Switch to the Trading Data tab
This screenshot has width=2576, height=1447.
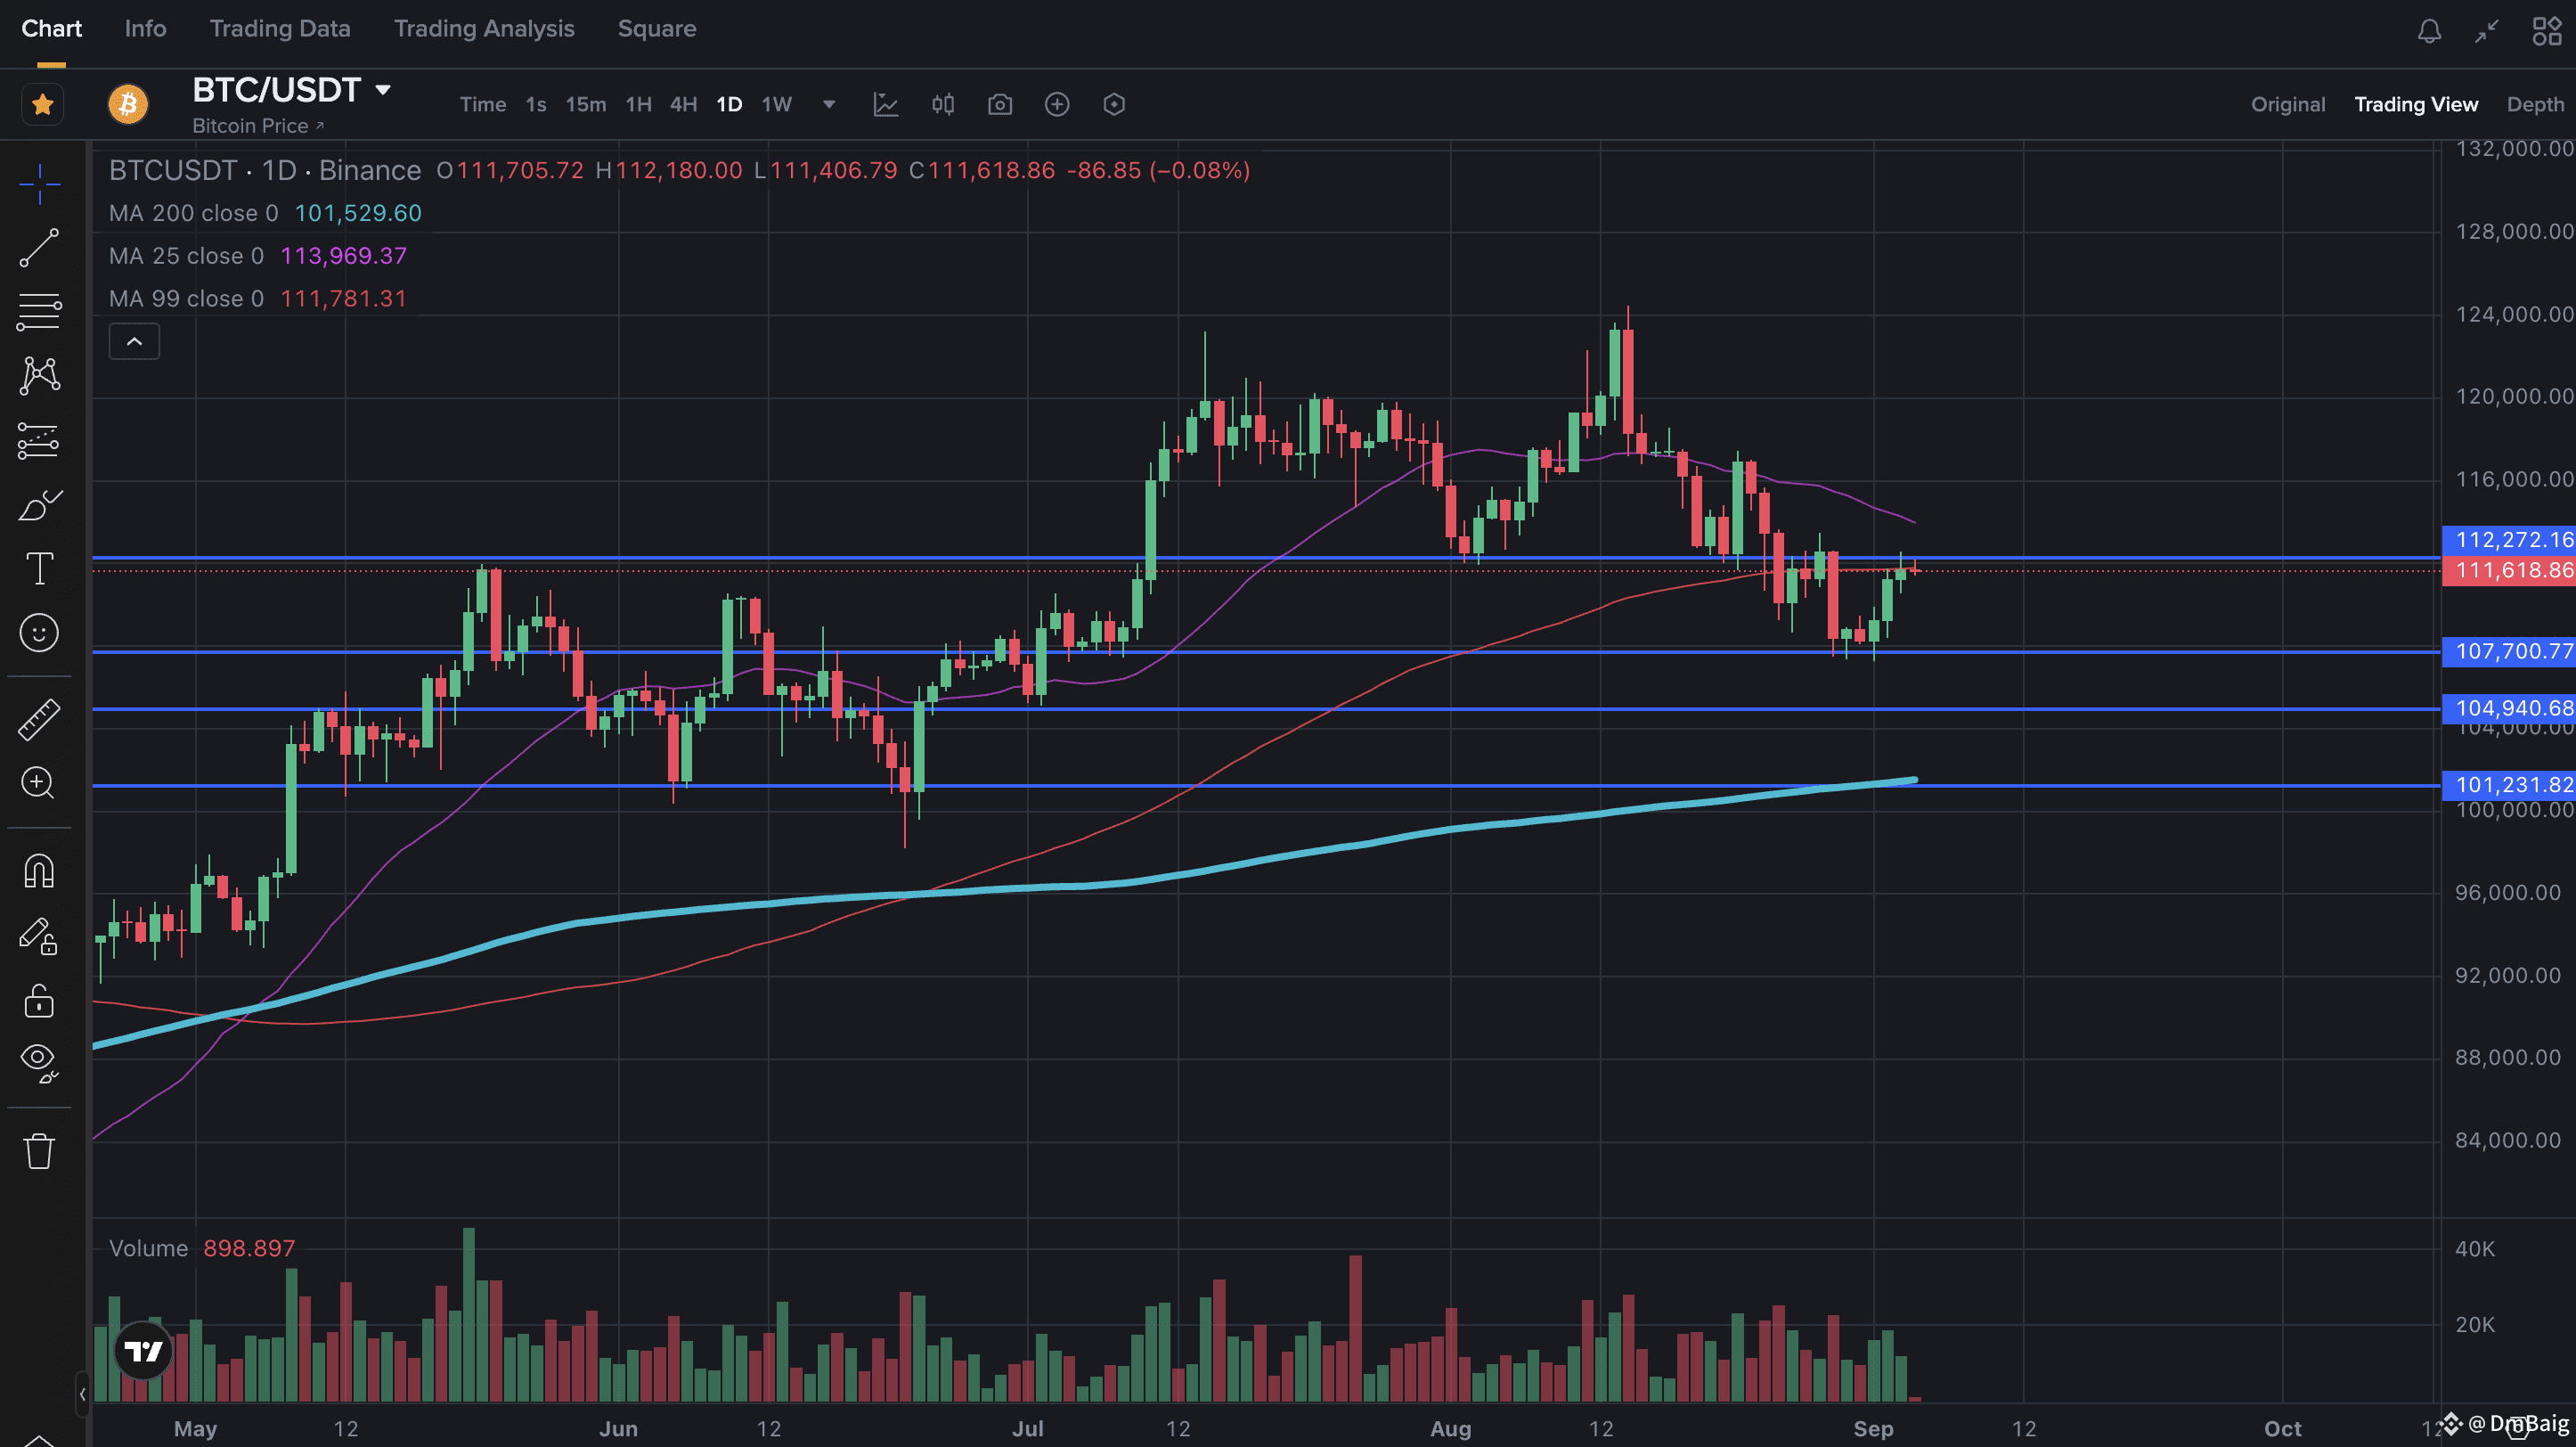(x=280, y=28)
